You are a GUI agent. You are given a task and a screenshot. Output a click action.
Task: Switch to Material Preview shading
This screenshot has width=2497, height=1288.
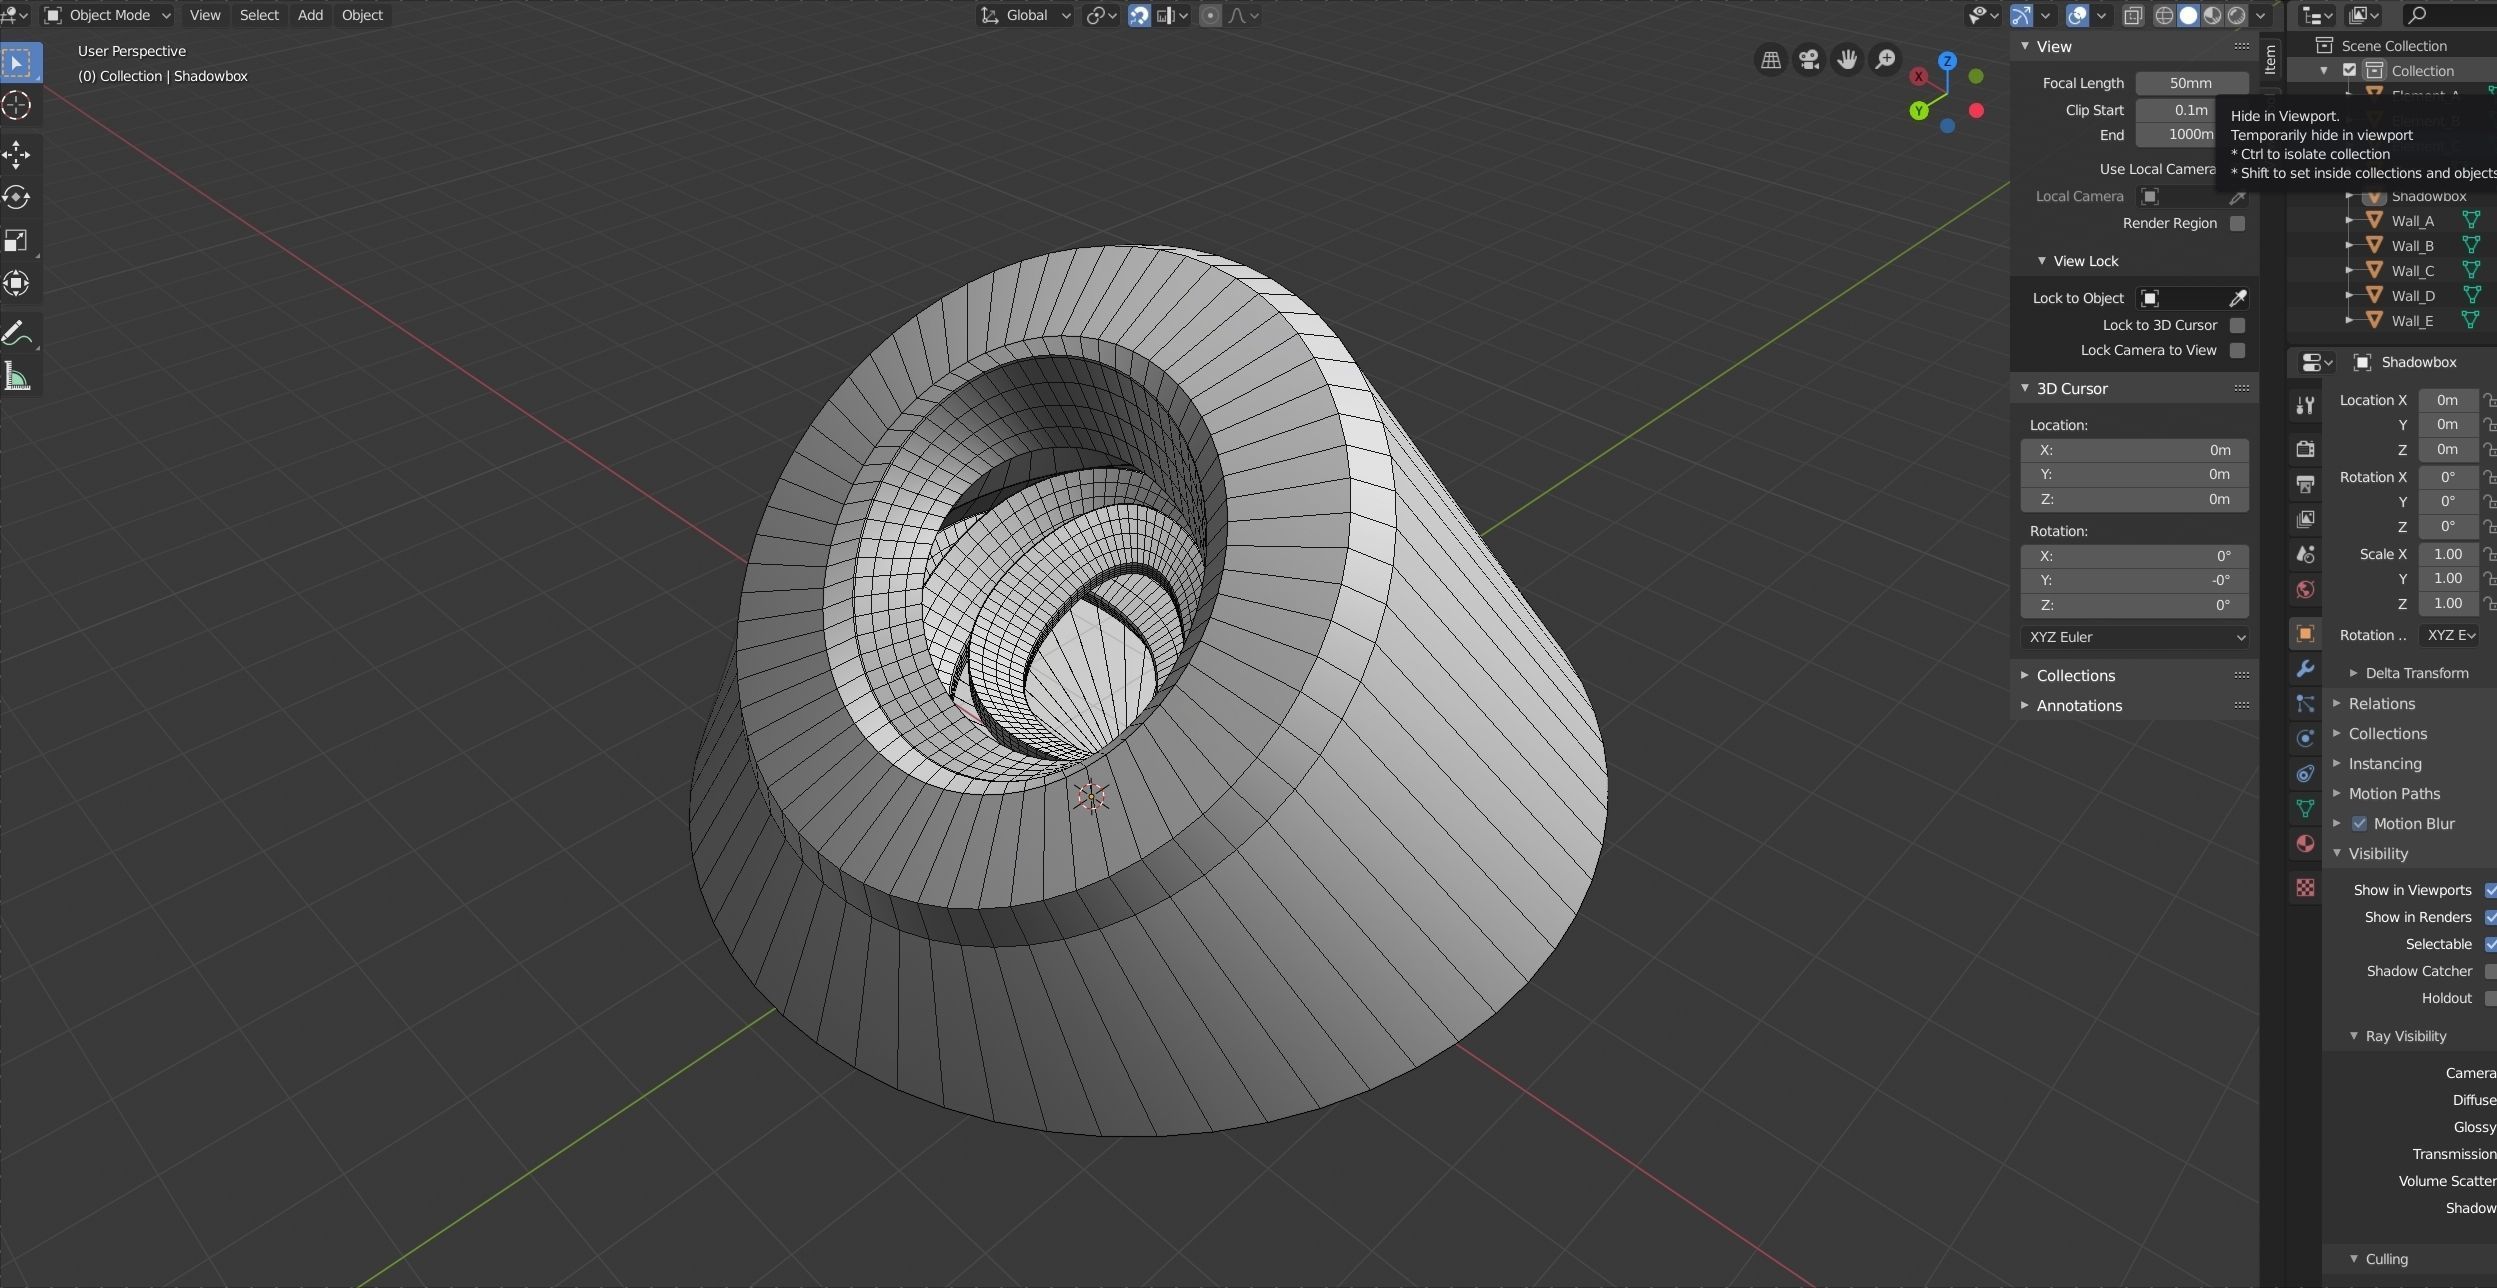tap(2212, 15)
